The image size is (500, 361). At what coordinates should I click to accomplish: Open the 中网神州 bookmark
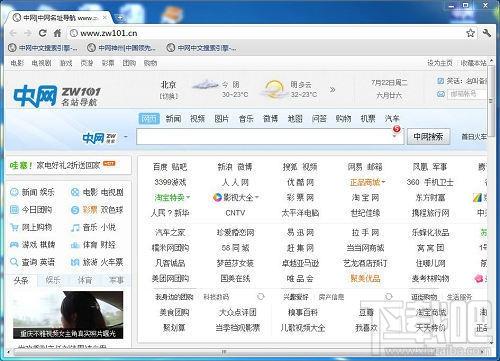pyautogui.click(x=122, y=48)
